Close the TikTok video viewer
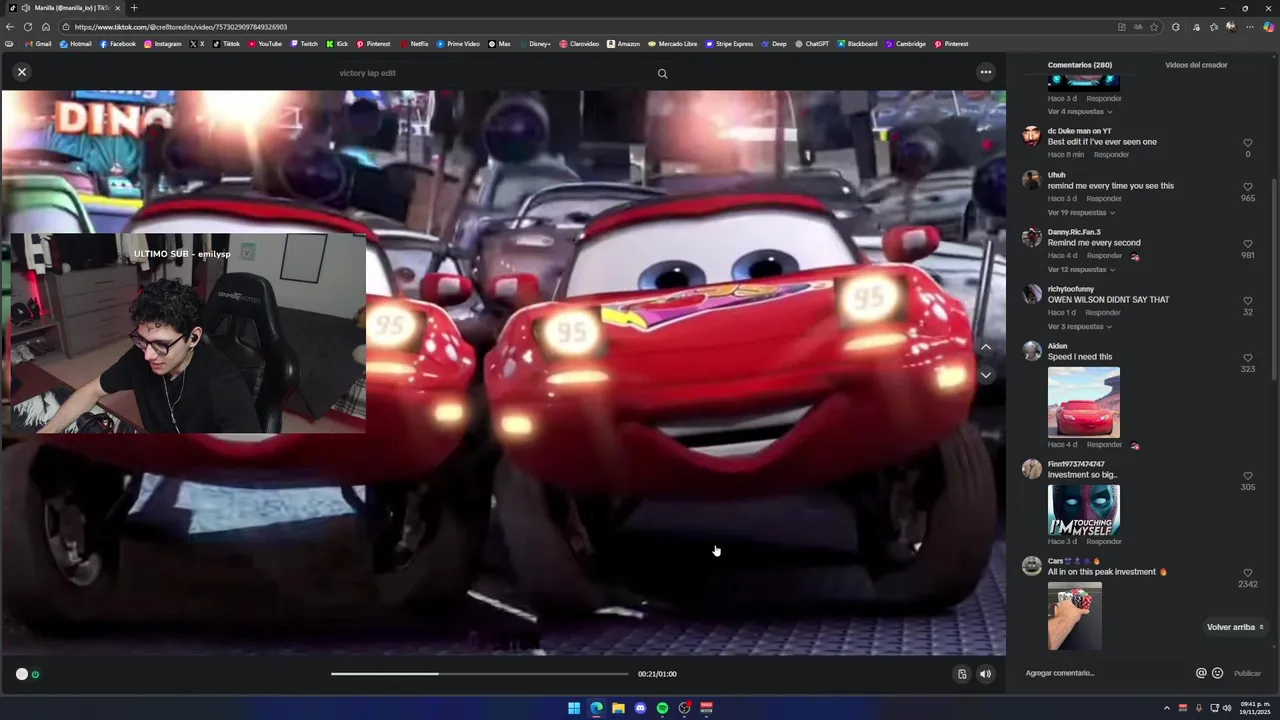The width and height of the screenshot is (1280, 720). coord(22,72)
